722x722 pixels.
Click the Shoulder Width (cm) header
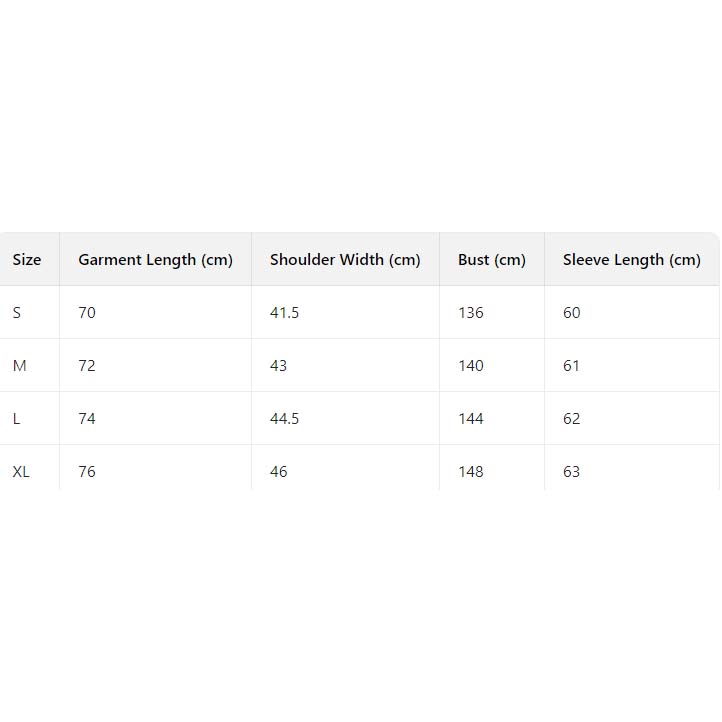(x=345, y=260)
